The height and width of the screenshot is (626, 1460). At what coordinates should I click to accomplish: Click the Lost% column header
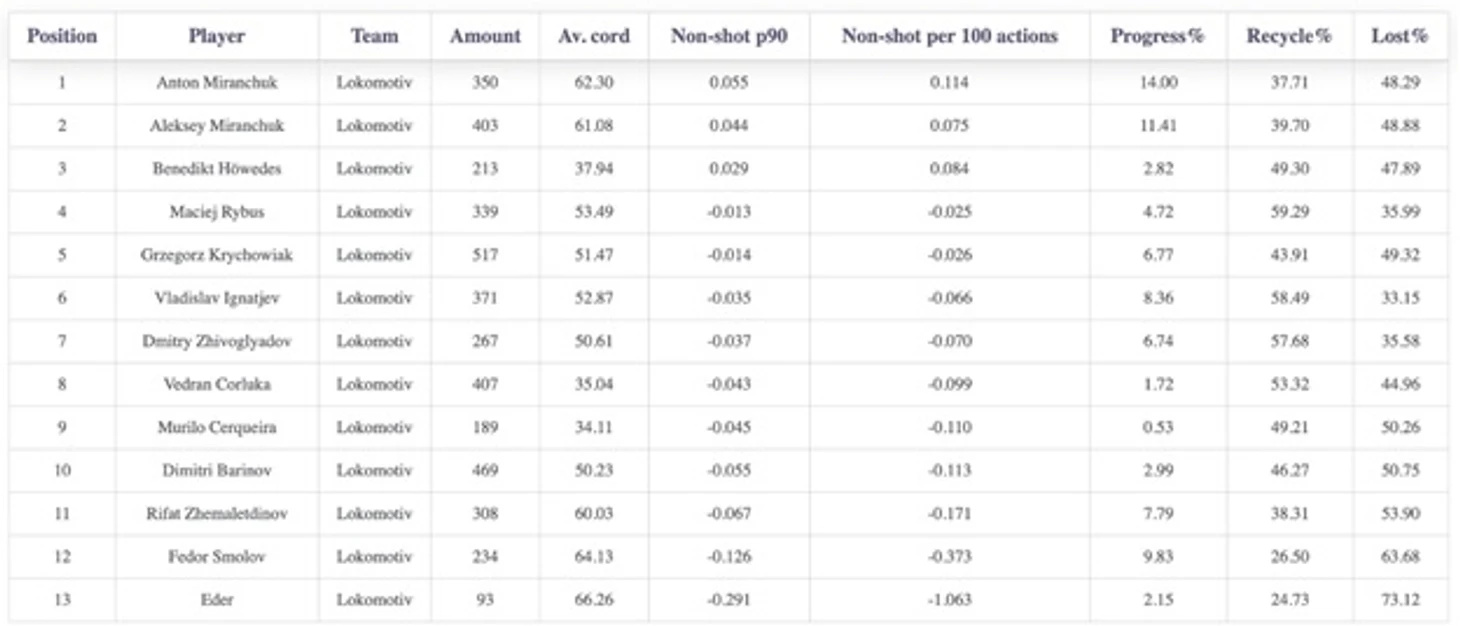coord(1400,37)
